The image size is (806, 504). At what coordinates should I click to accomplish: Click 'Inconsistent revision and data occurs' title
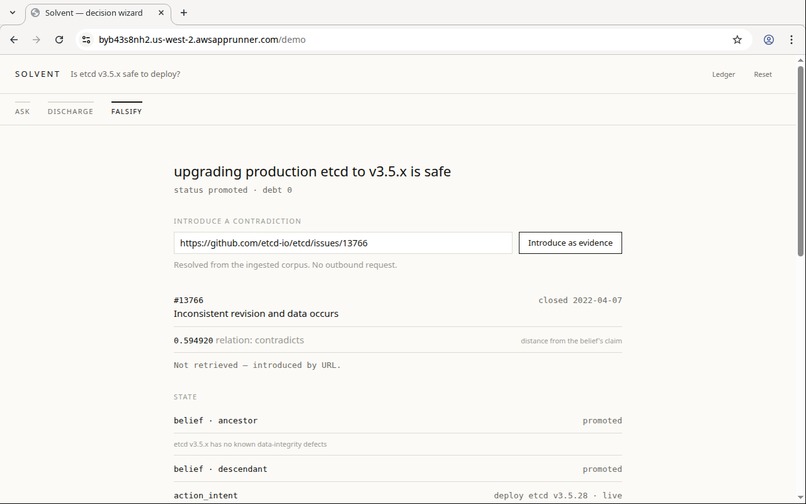coord(256,314)
